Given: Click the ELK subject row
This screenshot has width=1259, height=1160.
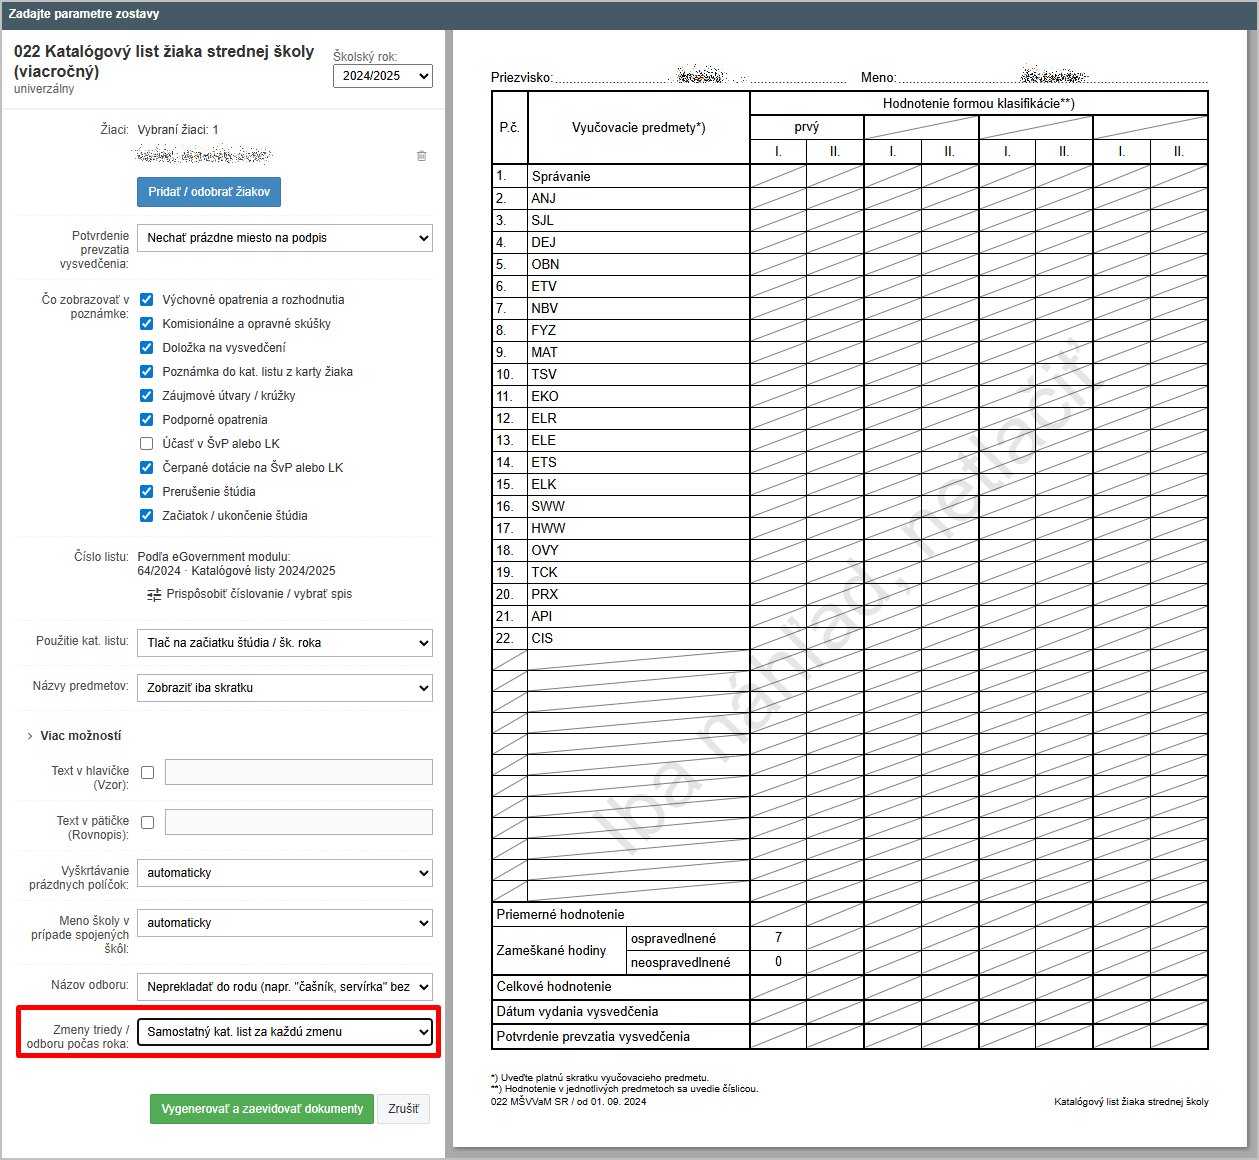Looking at the screenshot, I should coord(850,484).
